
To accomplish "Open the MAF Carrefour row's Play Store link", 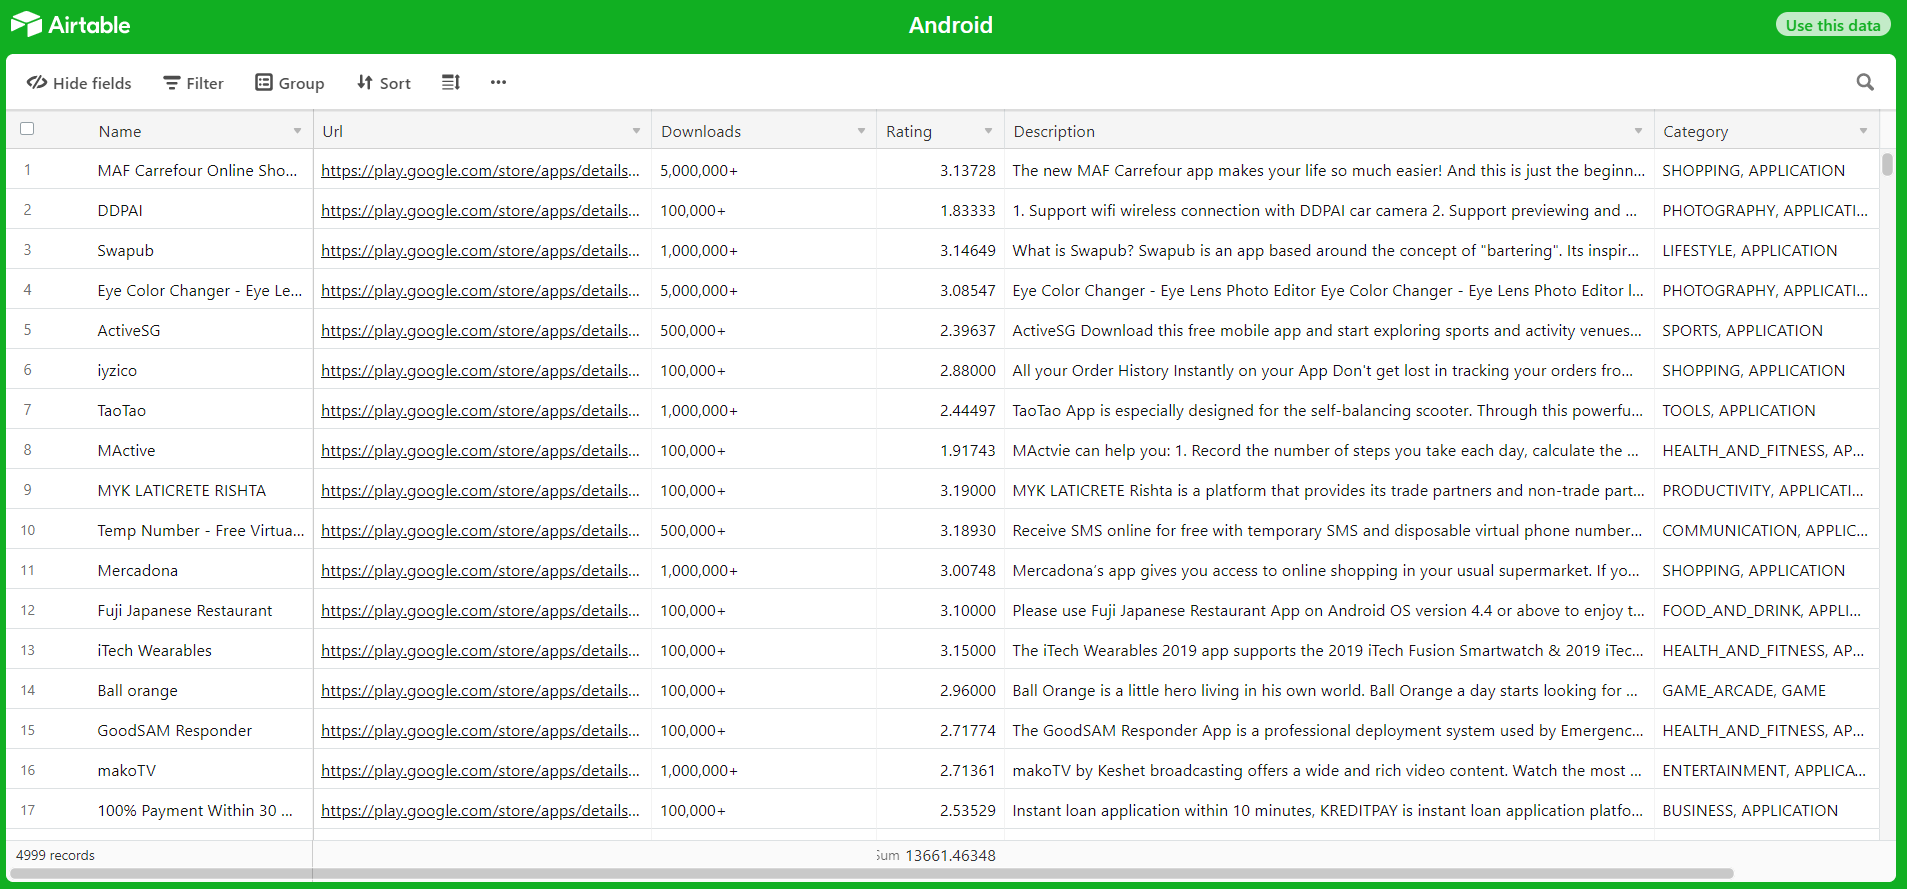I will [480, 171].
